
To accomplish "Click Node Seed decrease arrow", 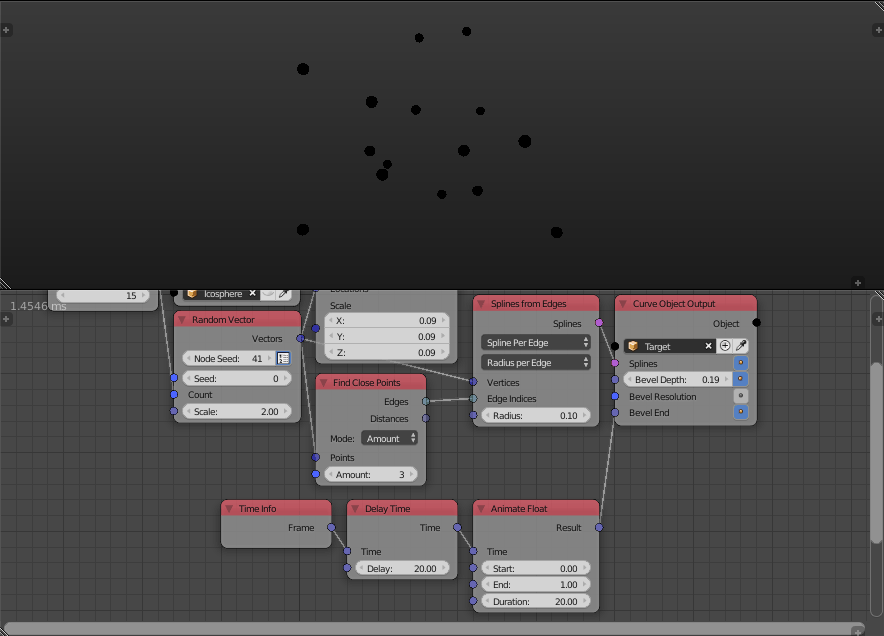I will [188, 359].
